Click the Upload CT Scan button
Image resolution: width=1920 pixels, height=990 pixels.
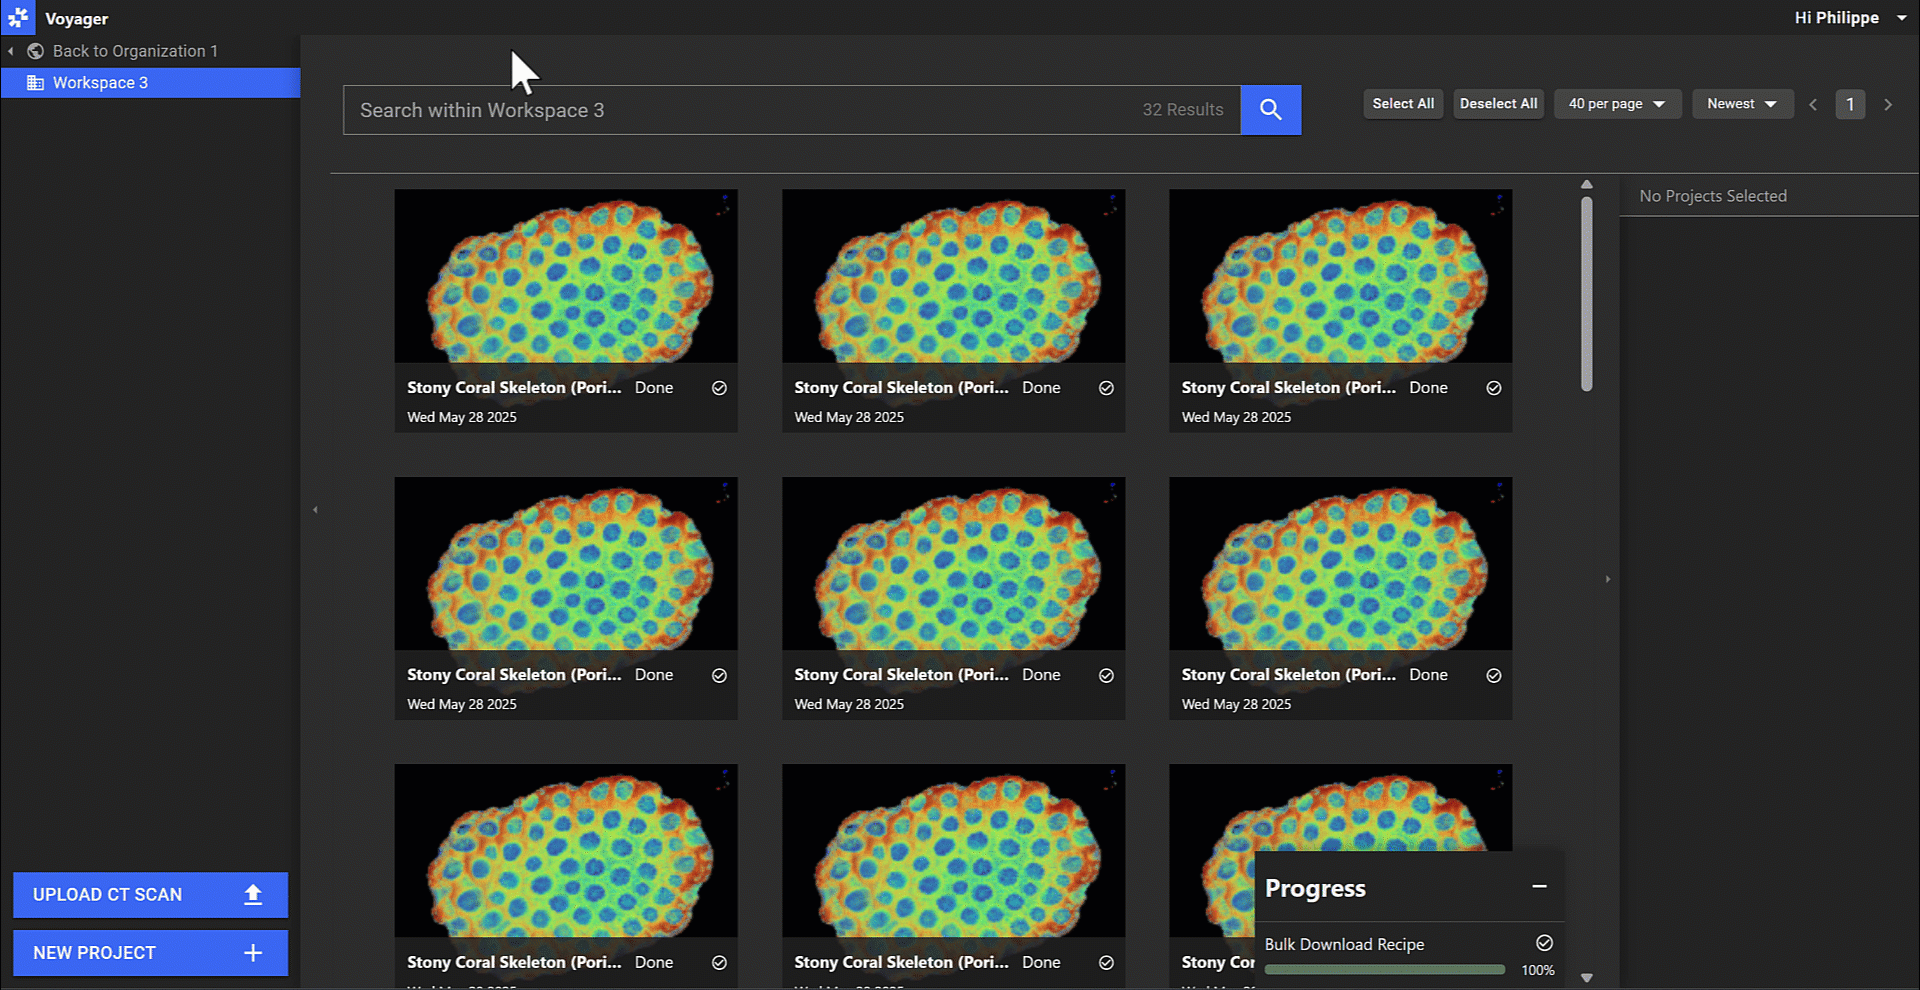coord(150,895)
